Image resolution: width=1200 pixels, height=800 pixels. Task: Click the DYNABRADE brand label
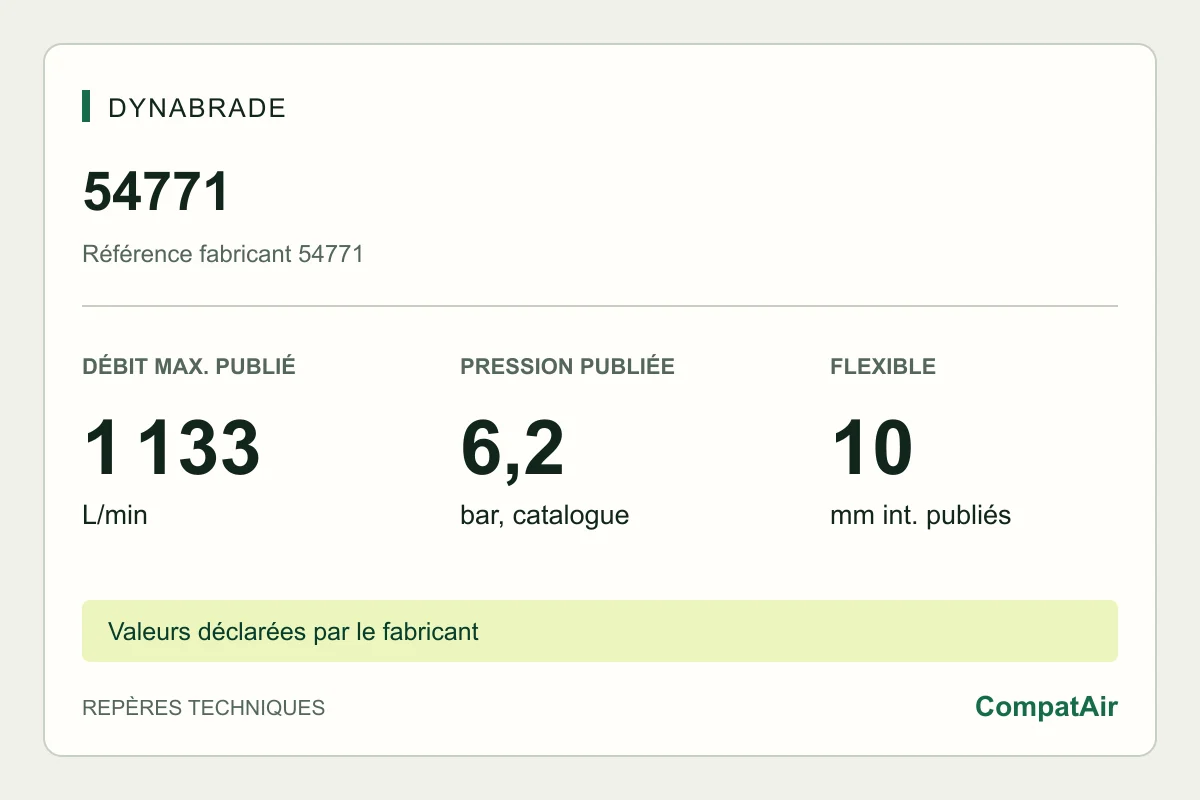tap(197, 108)
